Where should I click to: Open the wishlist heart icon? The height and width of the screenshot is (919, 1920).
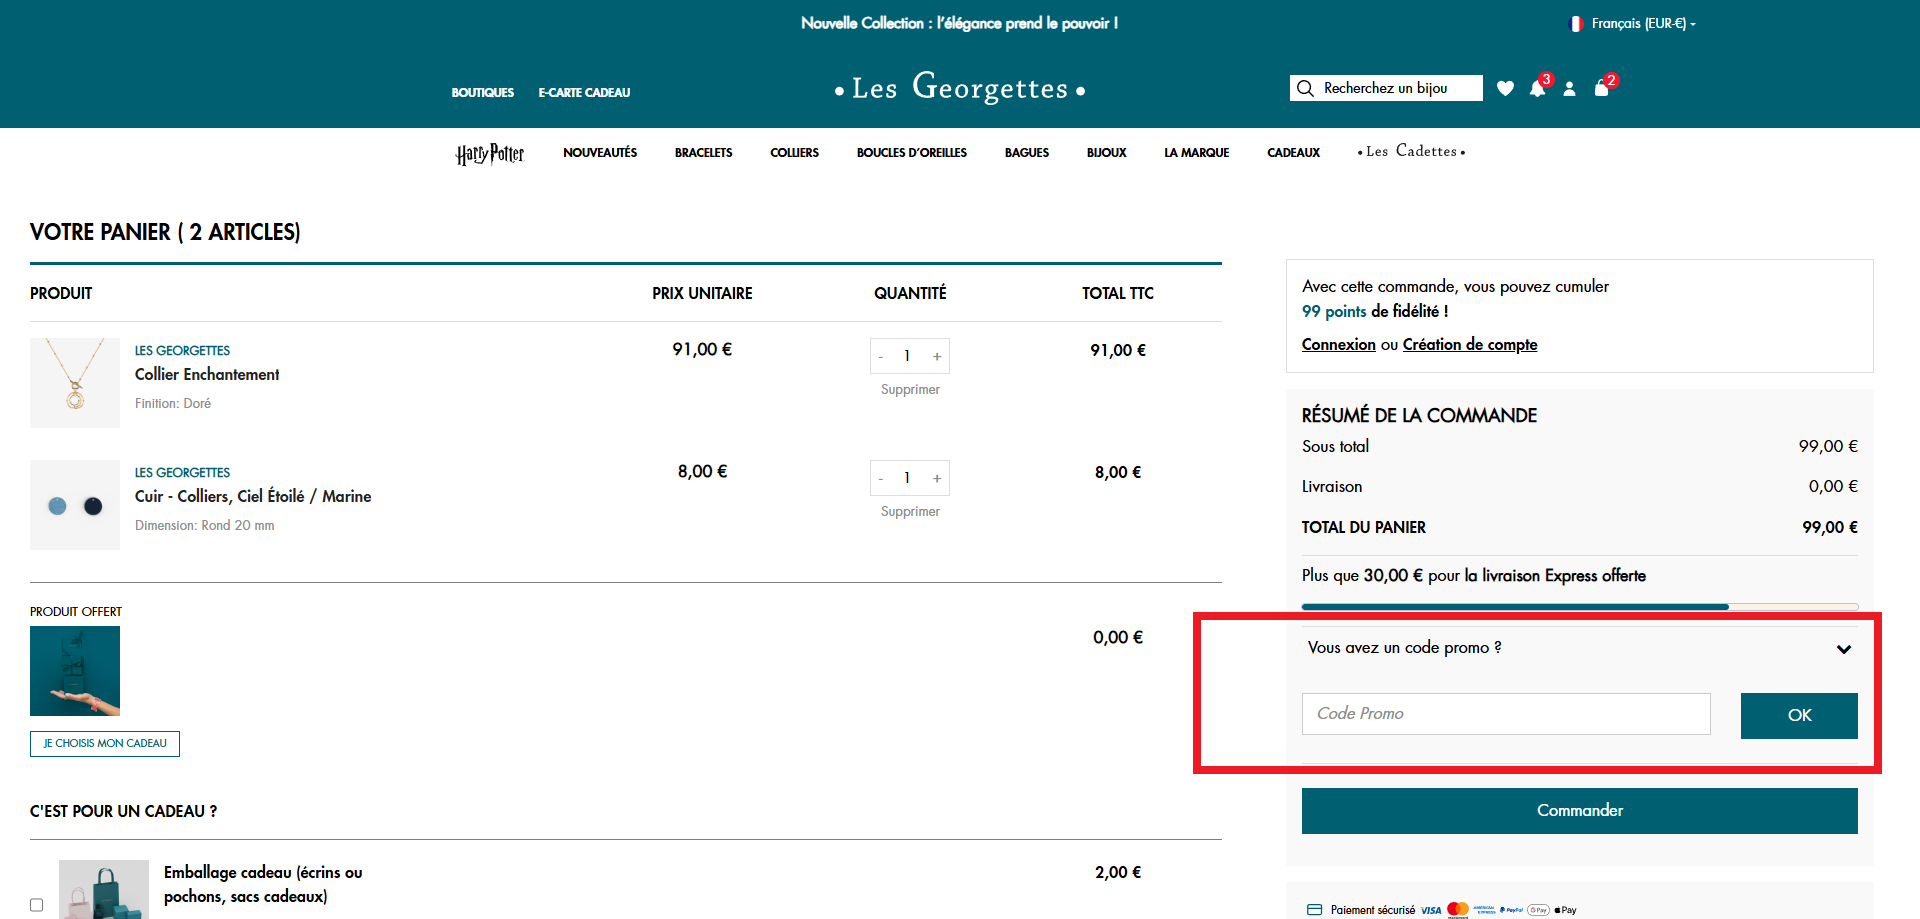point(1505,88)
